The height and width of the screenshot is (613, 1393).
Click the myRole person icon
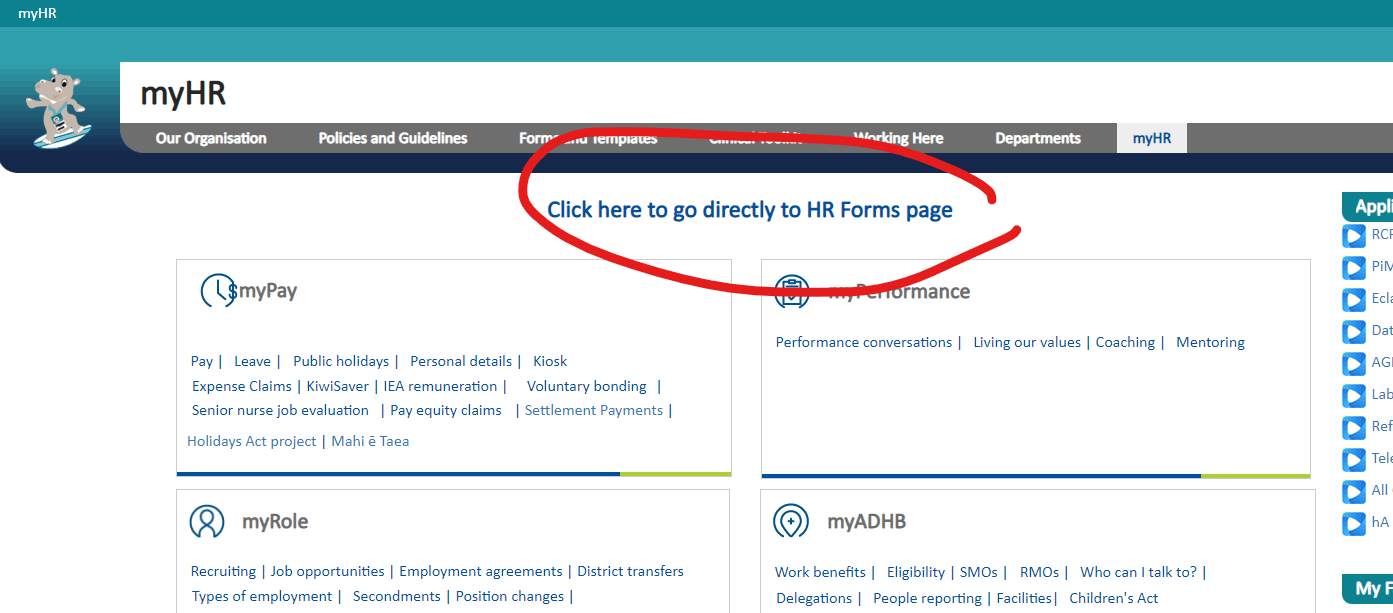[207, 522]
